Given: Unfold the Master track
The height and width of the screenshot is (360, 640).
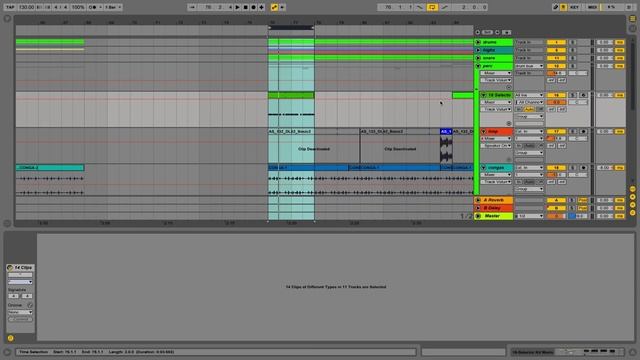Looking at the screenshot, I should click(478, 216).
